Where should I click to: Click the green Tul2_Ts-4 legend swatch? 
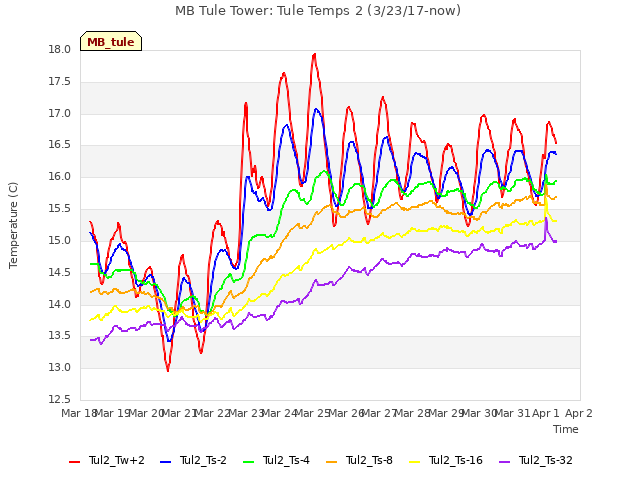coord(248,462)
